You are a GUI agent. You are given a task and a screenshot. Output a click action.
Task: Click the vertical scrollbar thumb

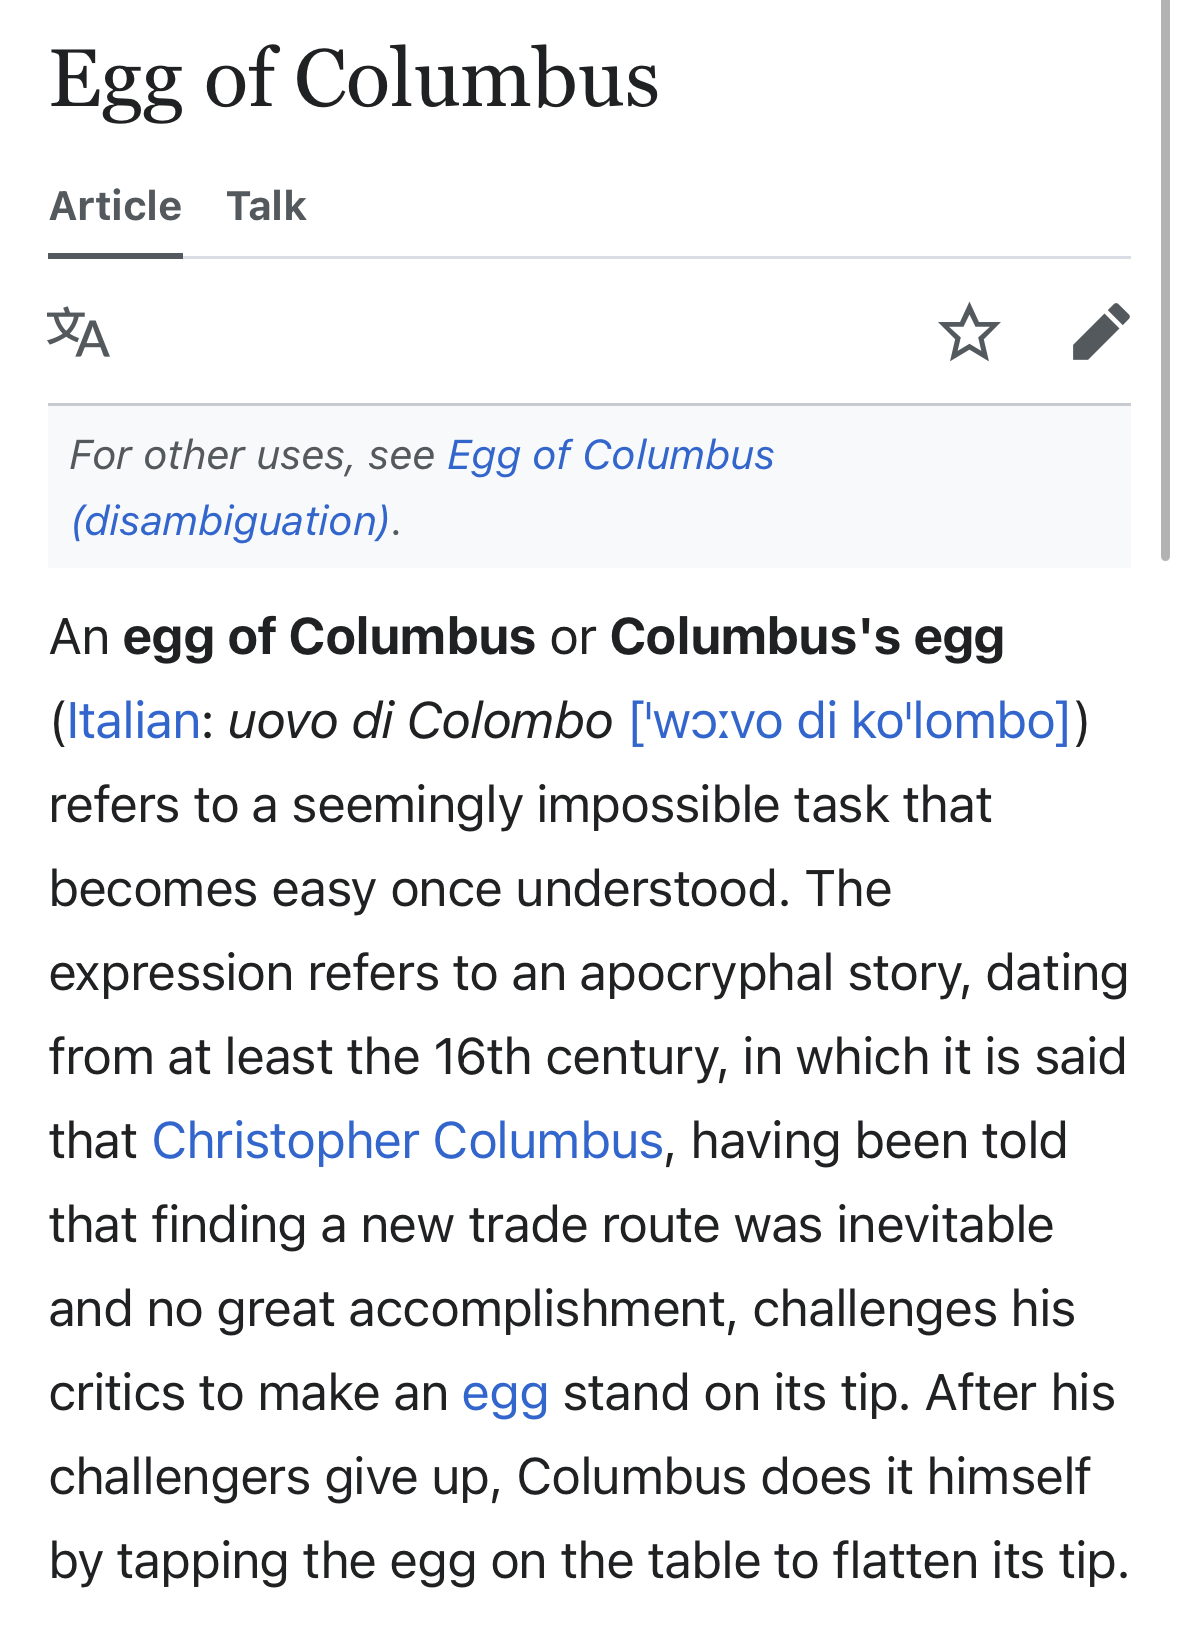[1165, 280]
